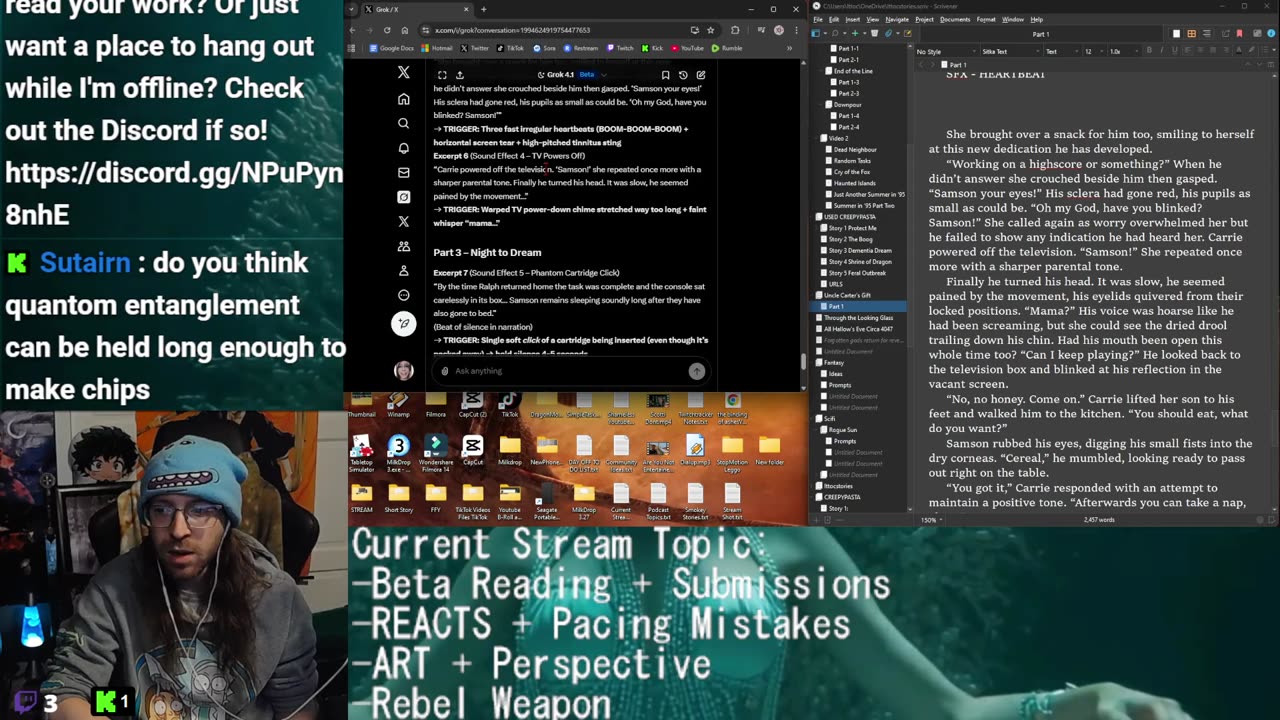Viewport: 1280px width, 720px height.
Task: Switch Scrivener to document view mode
Action: [x=1176, y=33]
